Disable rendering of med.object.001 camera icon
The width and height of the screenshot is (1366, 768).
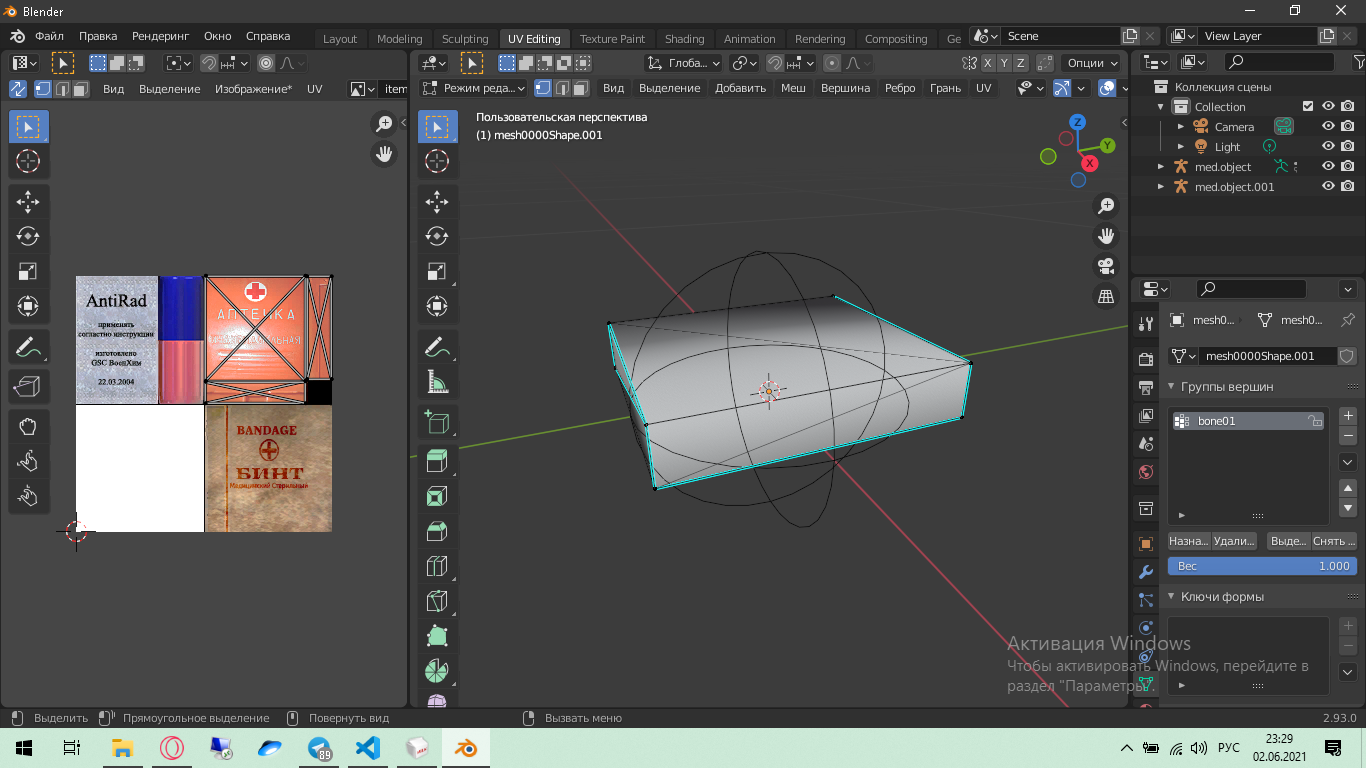[1348, 187]
